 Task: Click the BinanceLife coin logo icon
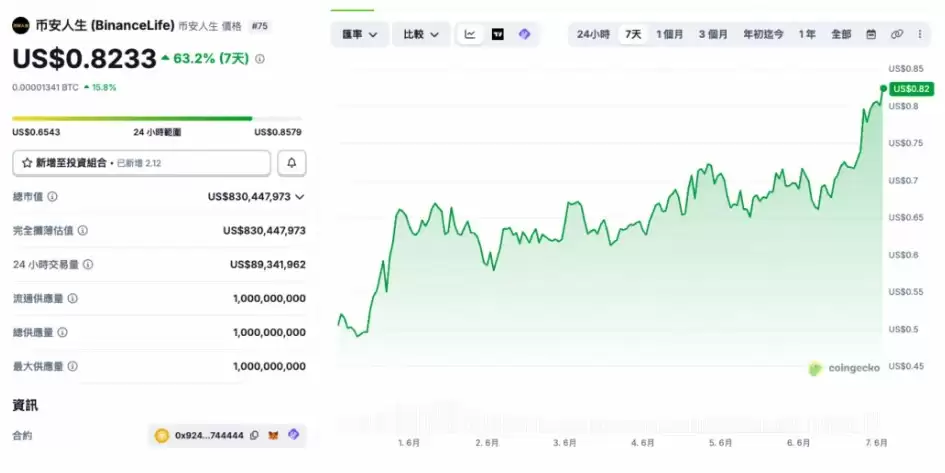20,26
